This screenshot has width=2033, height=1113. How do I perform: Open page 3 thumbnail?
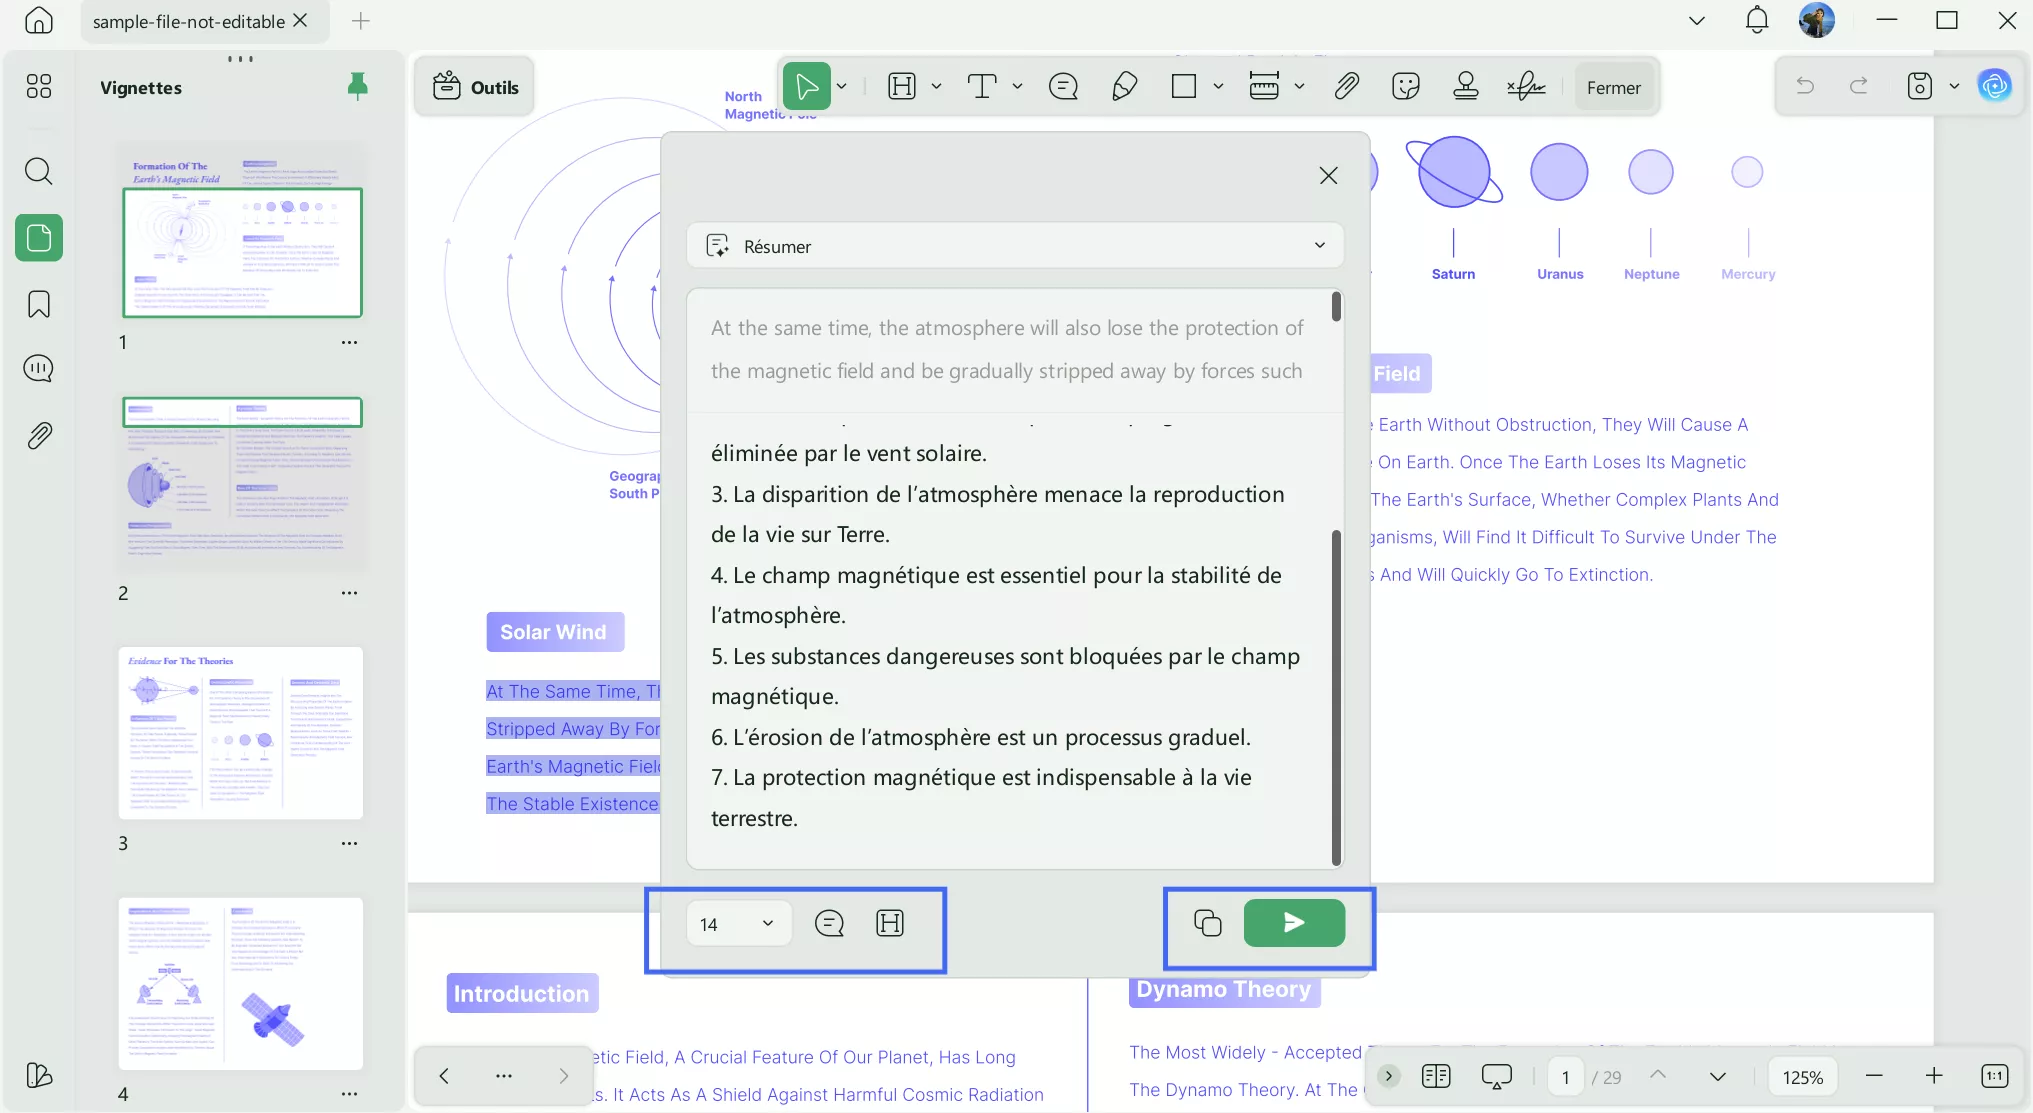click(240, 733)
